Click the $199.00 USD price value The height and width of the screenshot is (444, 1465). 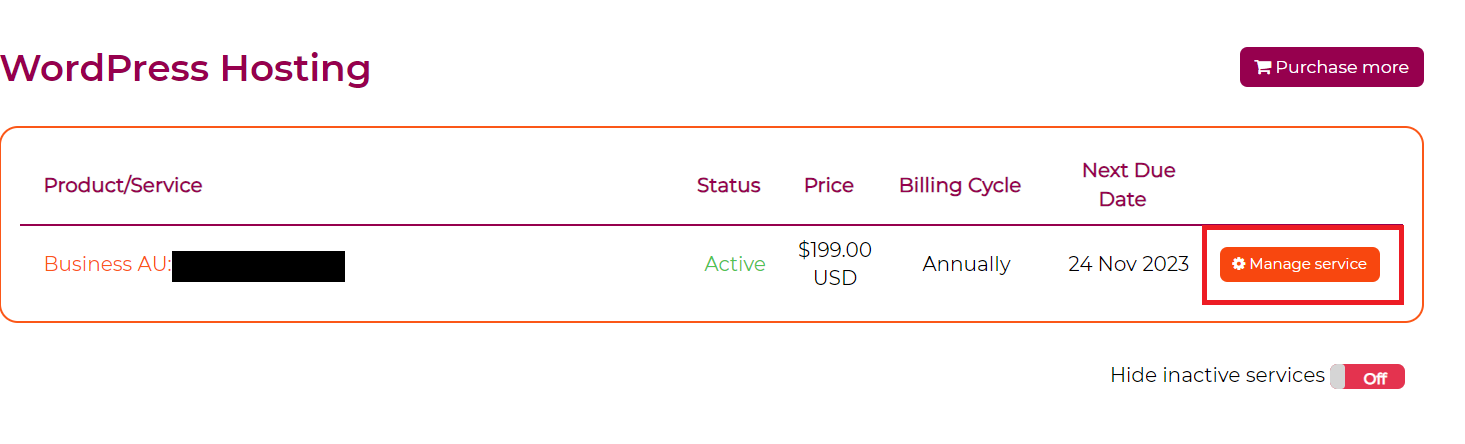click(x=835, y=264)
